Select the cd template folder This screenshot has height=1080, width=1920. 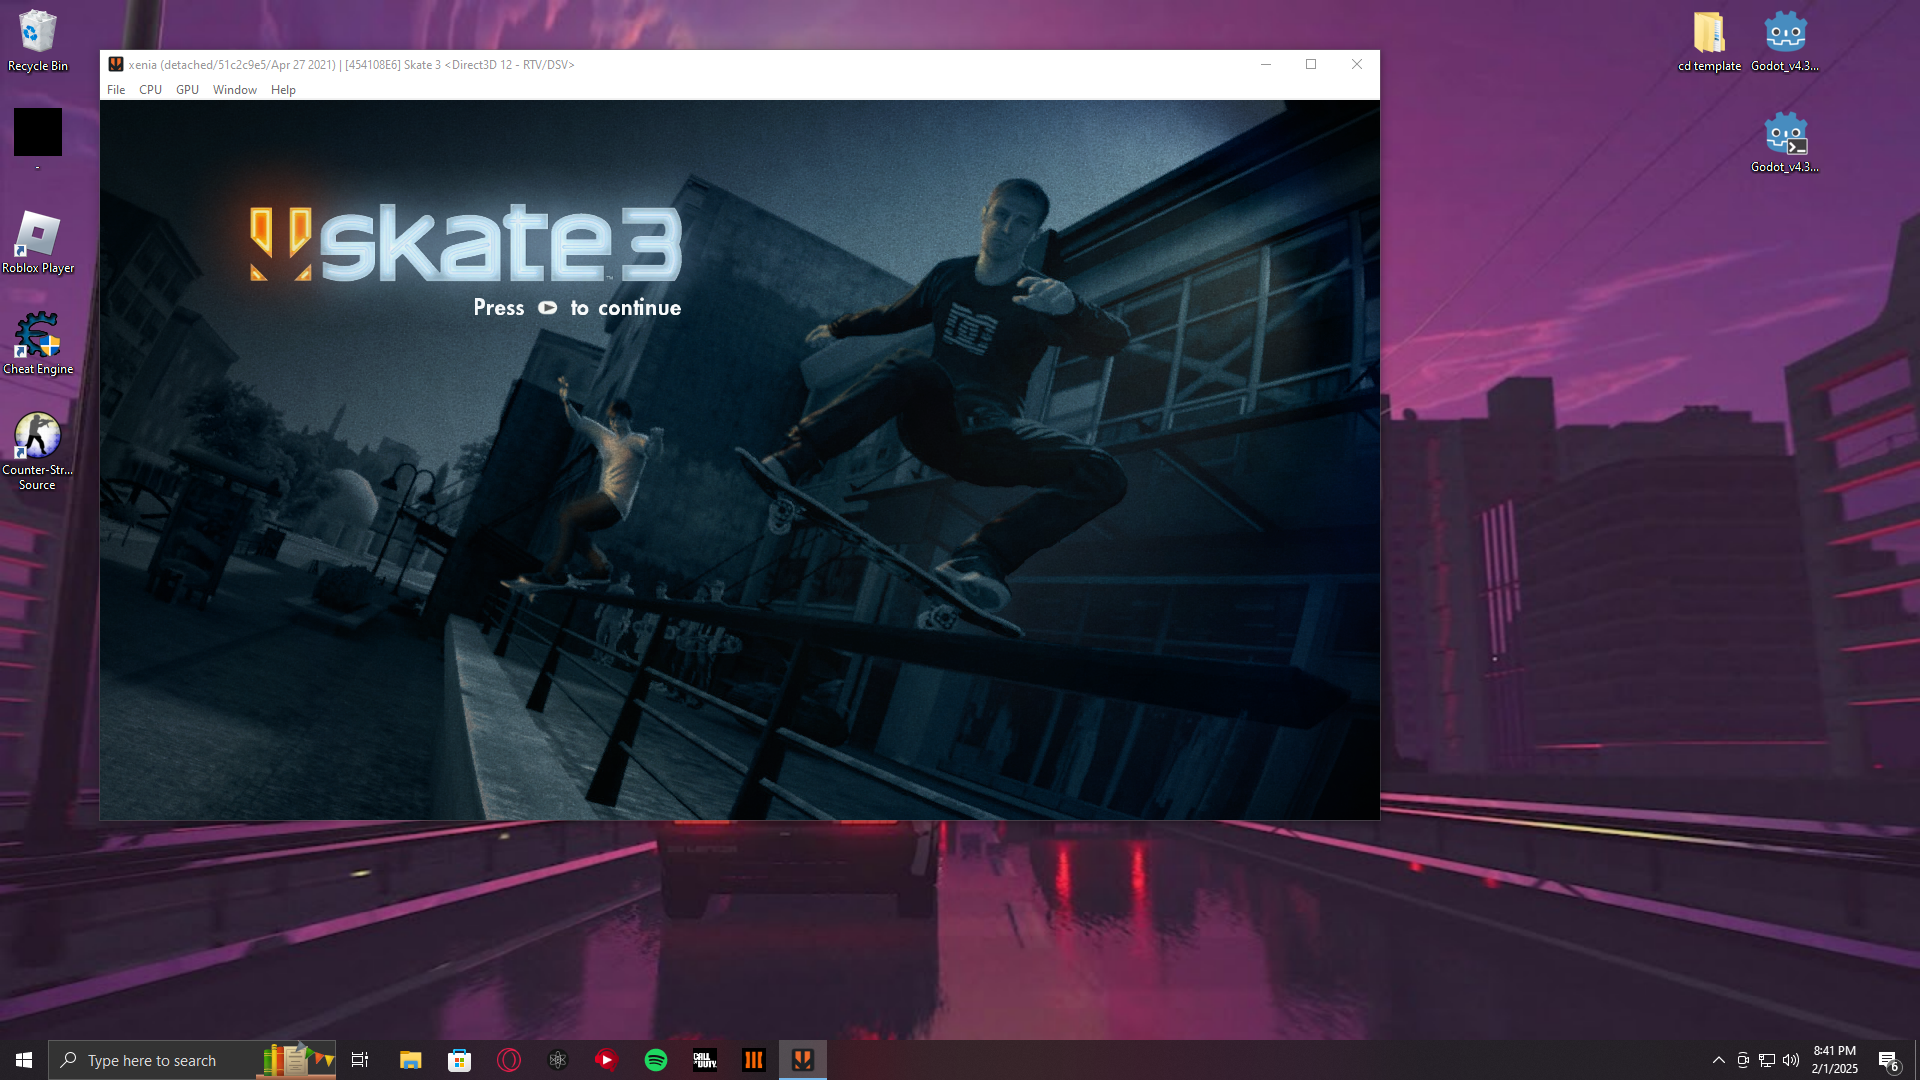click(x=1709, y=40)
